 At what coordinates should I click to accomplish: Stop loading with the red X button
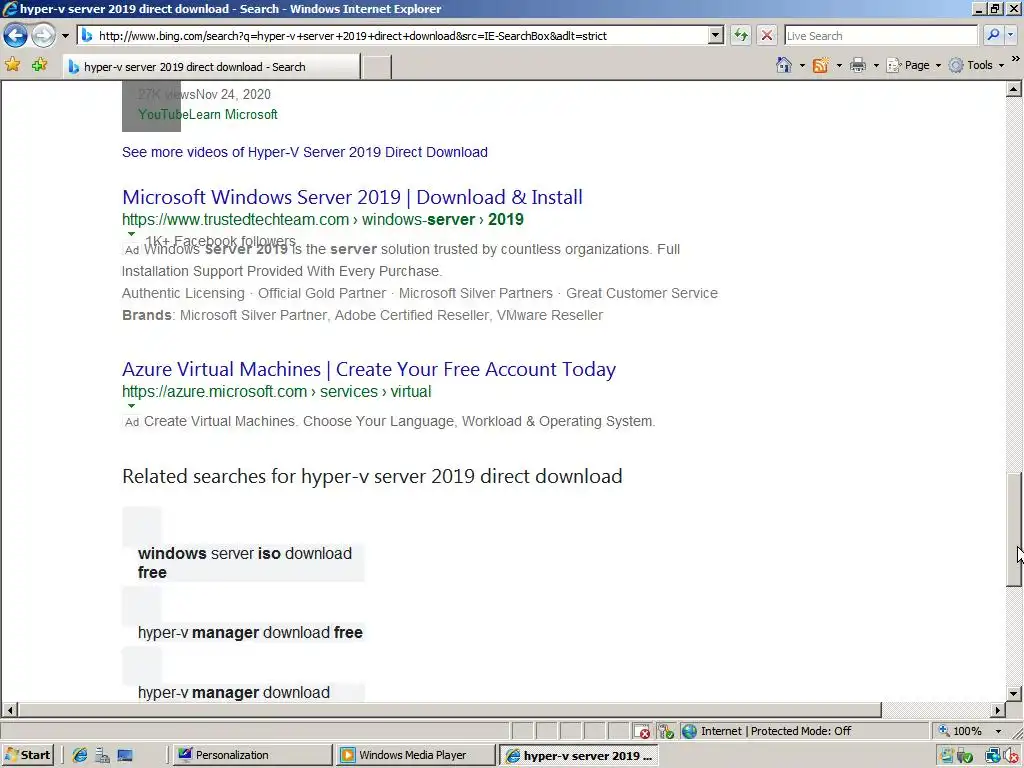tap(767, 35)
